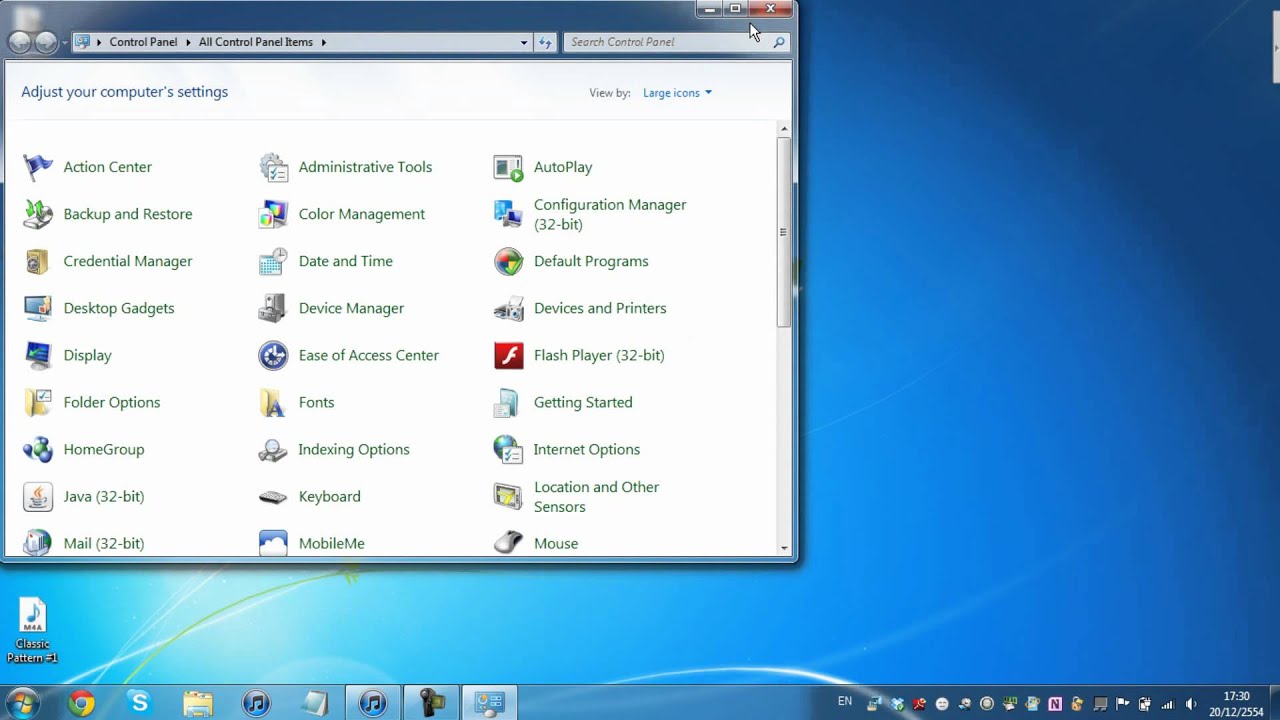This screenshot has height=720, width=1280.
Task: Expand breadcrumb arrow before Control Panel
Action: click(x=98, y=42)
